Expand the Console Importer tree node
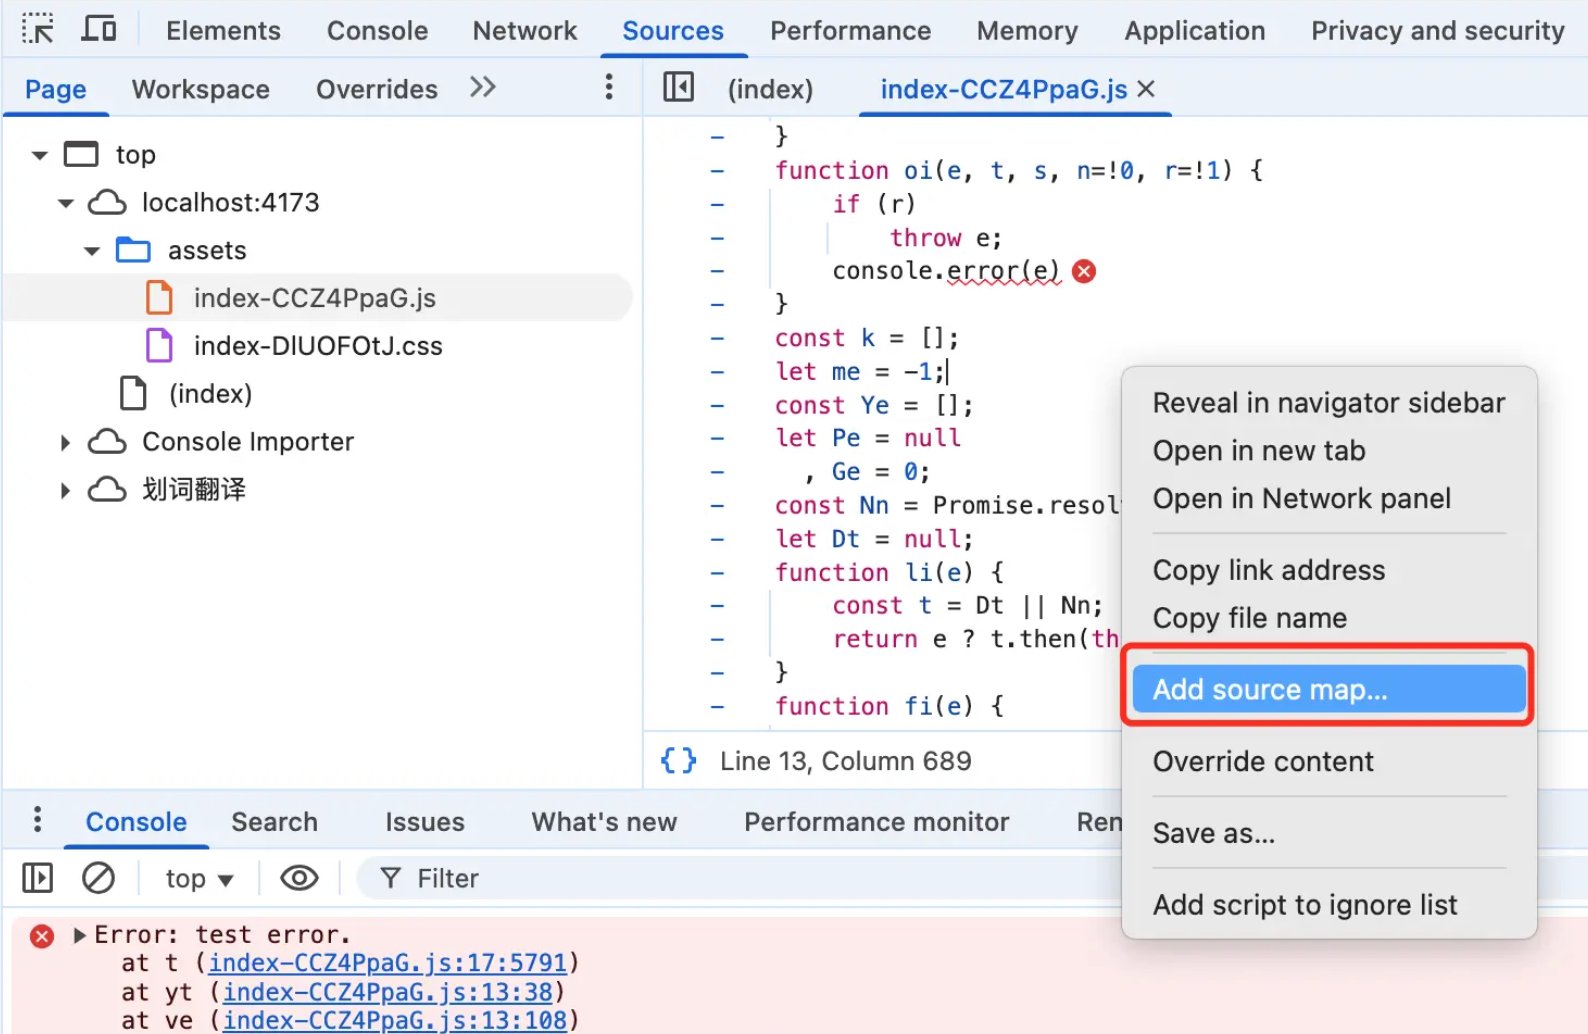 [65, 442]
